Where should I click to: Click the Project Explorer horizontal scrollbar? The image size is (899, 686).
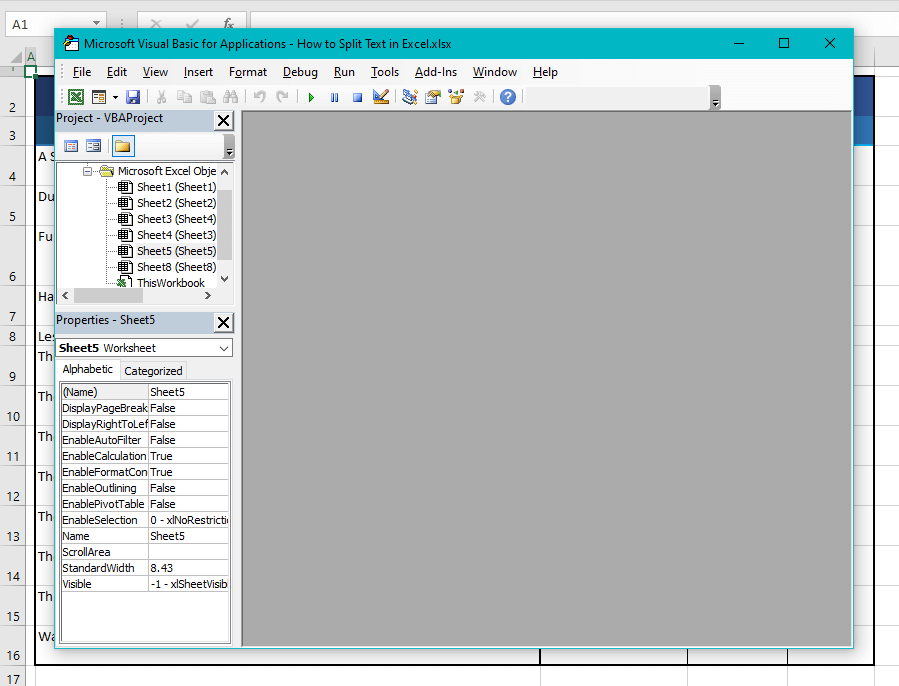pyautogui.click(x=140, y=295)
